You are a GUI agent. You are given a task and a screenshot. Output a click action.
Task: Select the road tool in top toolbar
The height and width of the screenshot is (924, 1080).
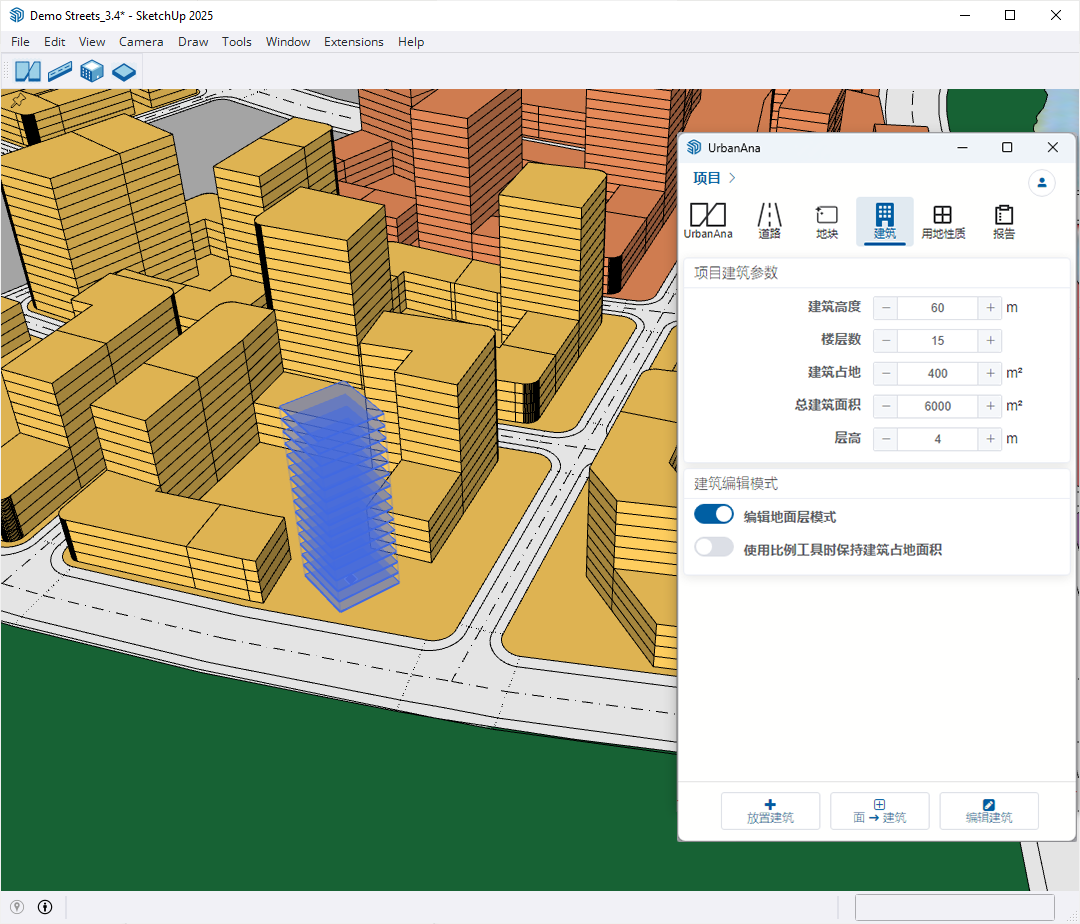60,71
